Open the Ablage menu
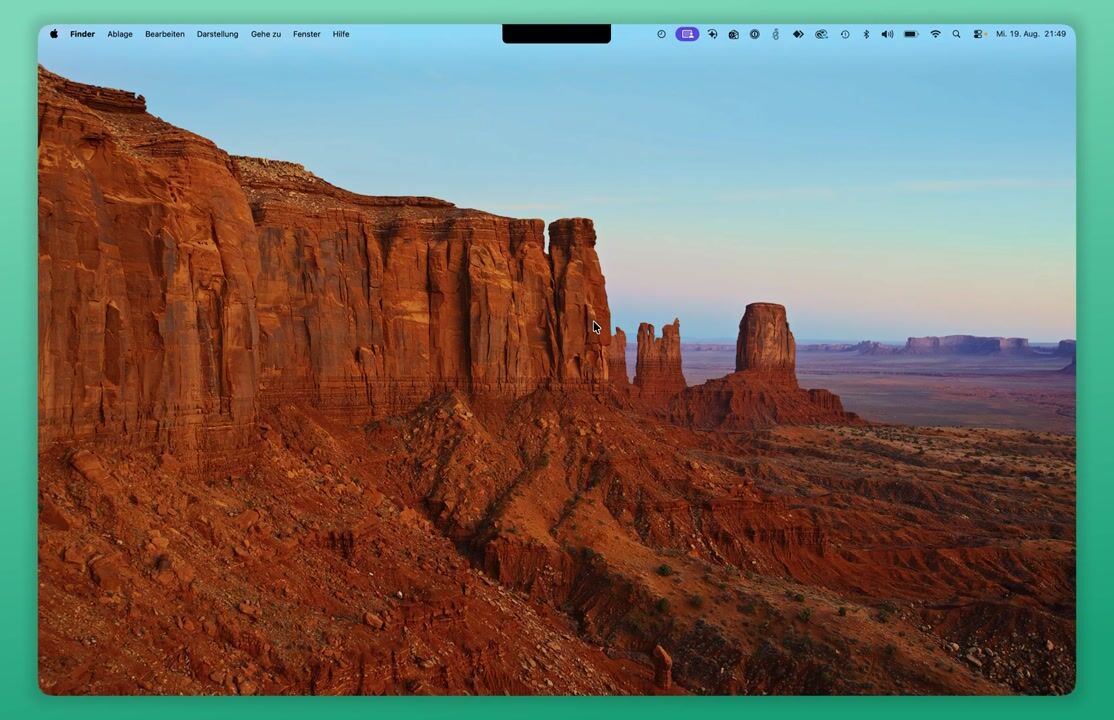Image resolution: width=1114 pixels, height=720 pixels. 120,33
